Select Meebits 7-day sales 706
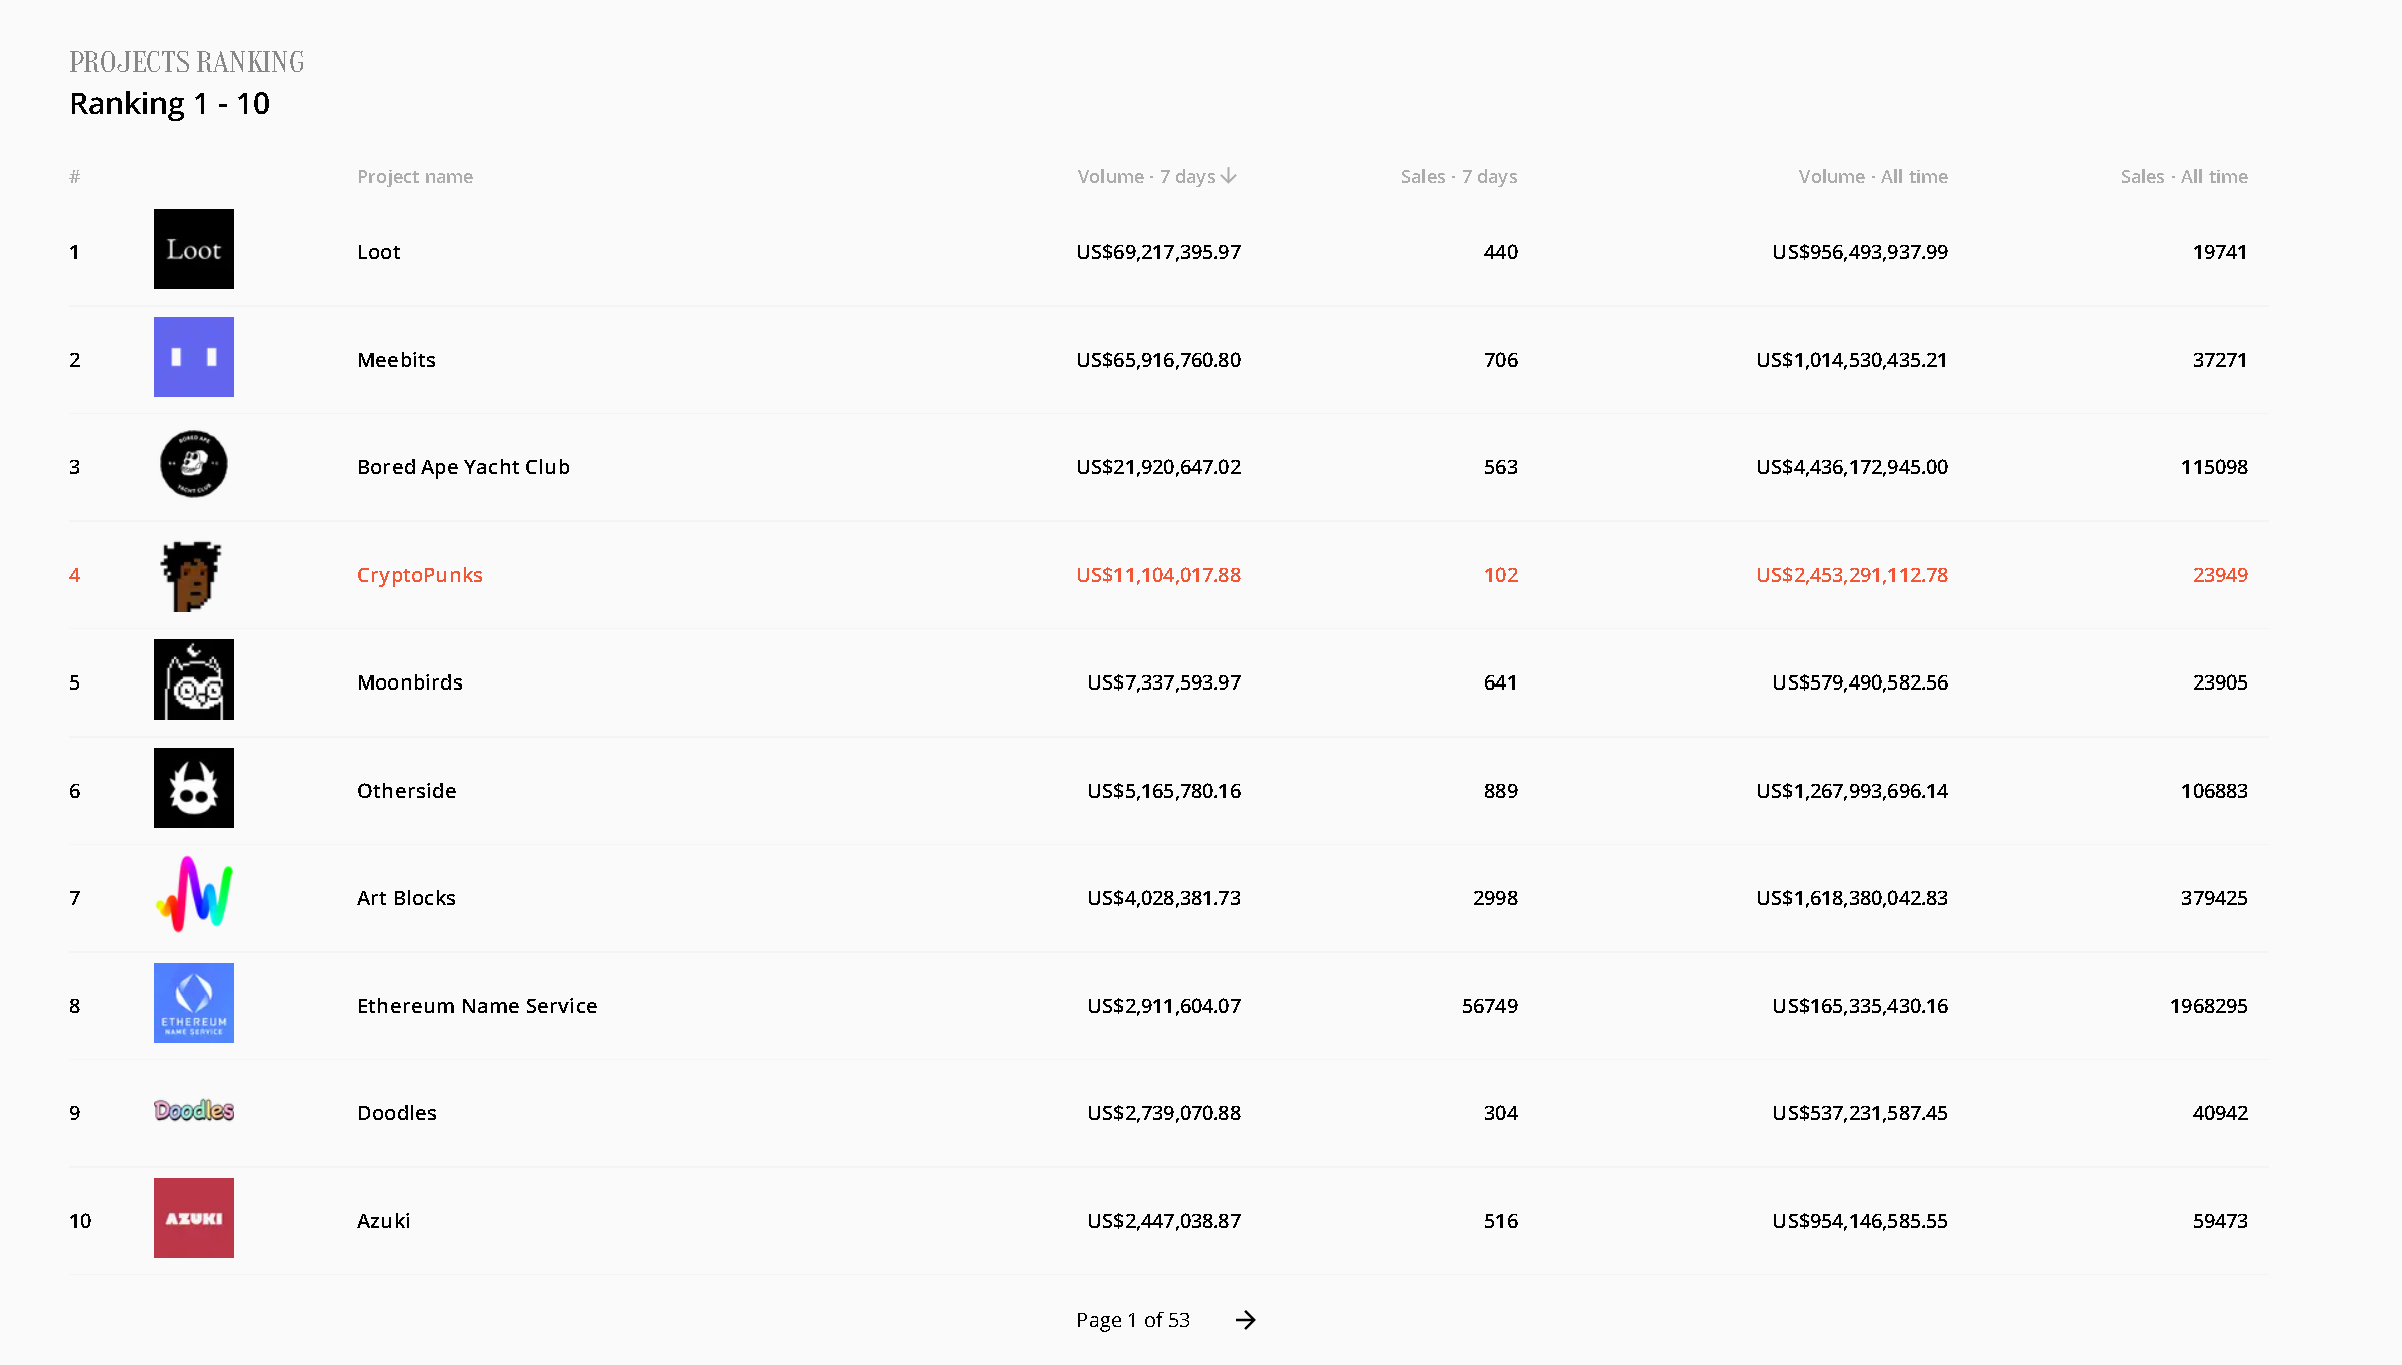Screen dimensions: 2402x1365 click(1501, 360)
